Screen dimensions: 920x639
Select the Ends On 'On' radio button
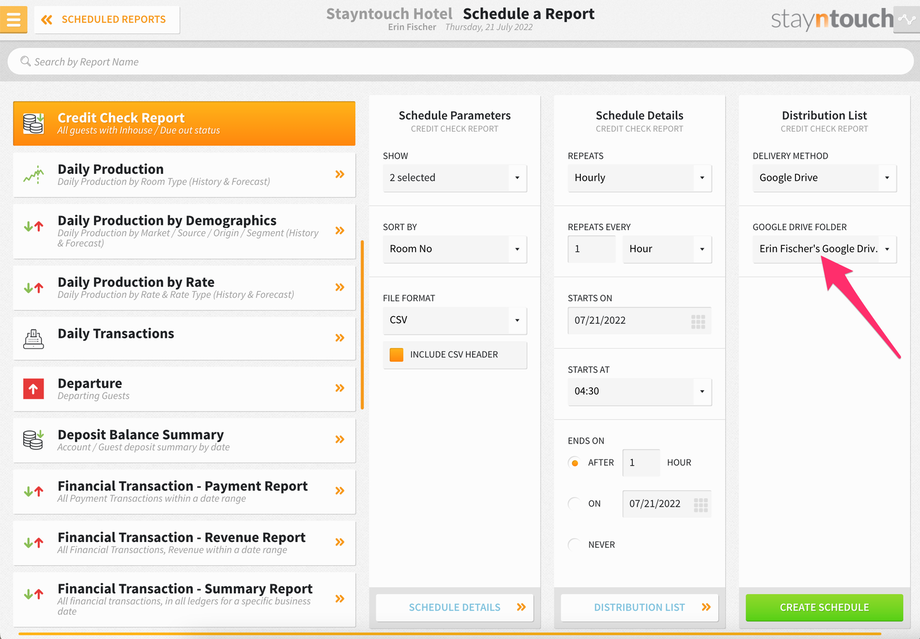coord(574,503)
